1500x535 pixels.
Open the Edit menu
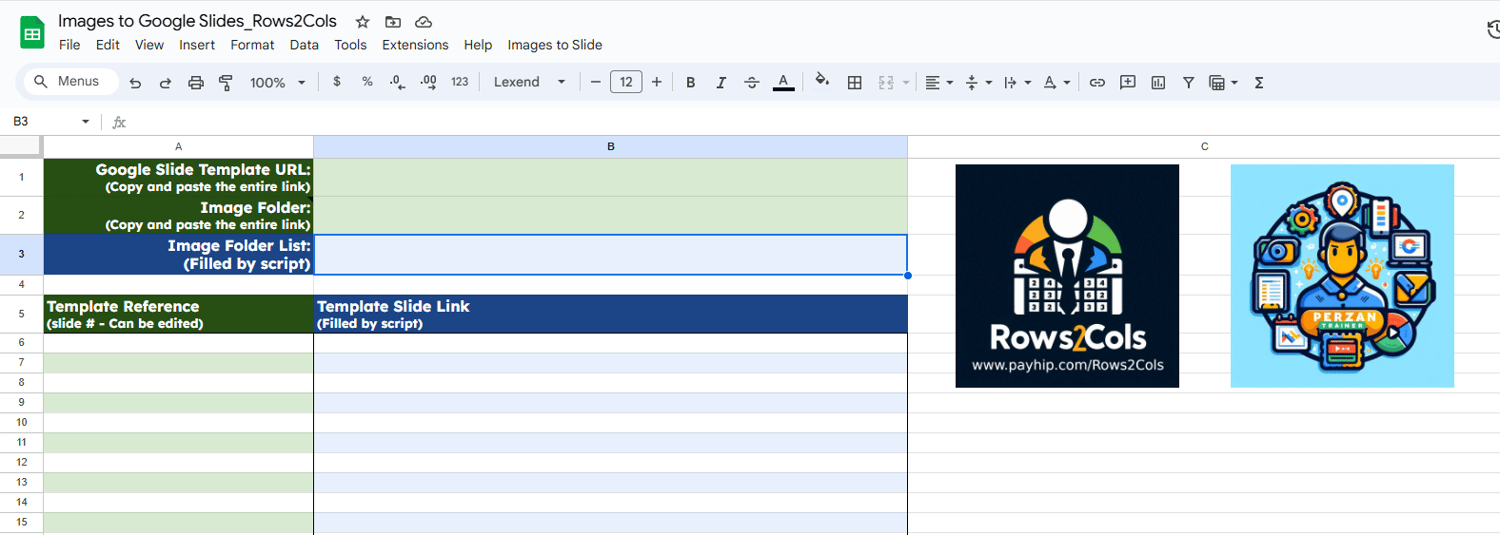(108, 45)
